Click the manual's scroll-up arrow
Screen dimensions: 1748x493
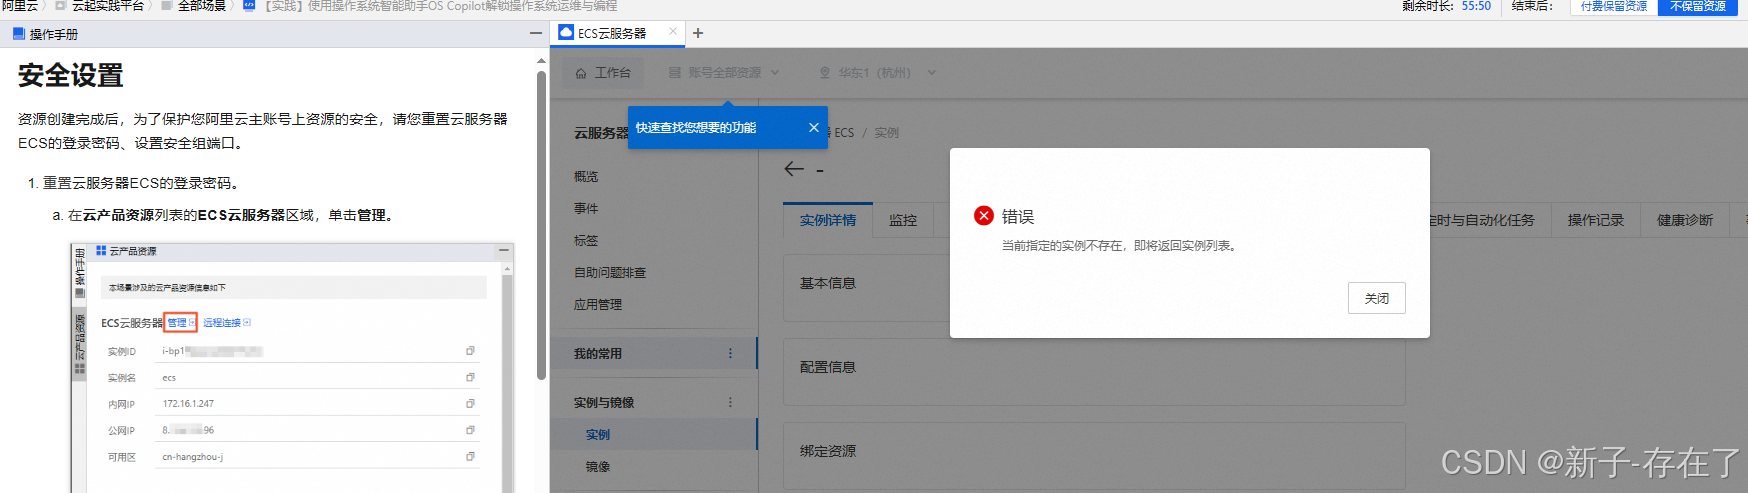542,61
